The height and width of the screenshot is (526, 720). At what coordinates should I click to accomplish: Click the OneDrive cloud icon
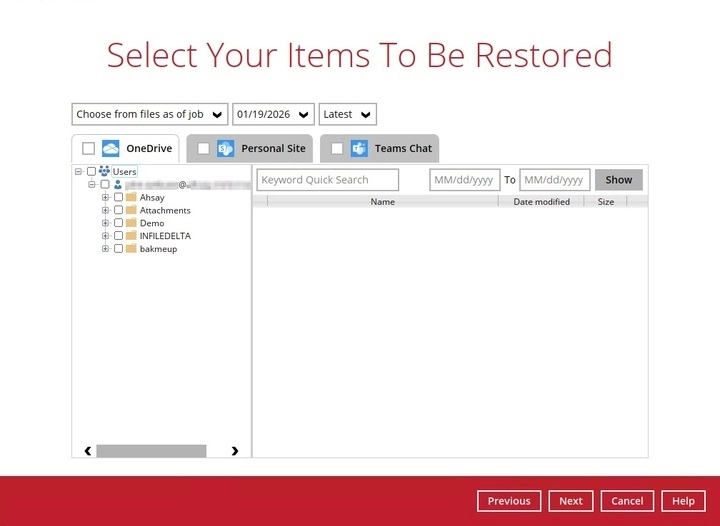click(111, 148)
